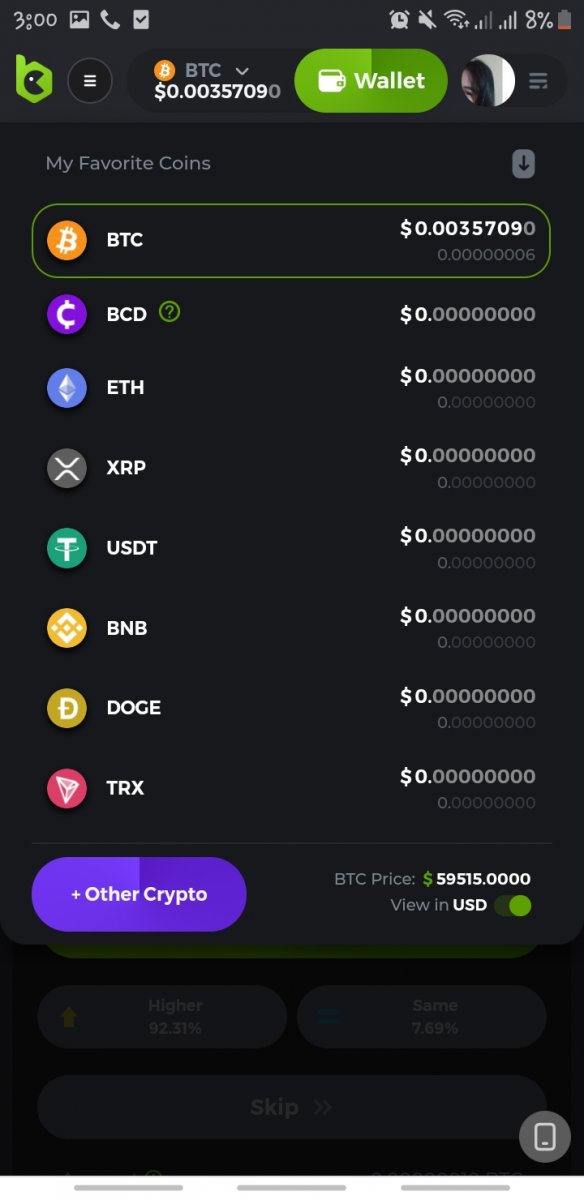This screenshot has height=1200, width=584.
Task: Open the list icon next to the avatar
Action: point(539,81)
